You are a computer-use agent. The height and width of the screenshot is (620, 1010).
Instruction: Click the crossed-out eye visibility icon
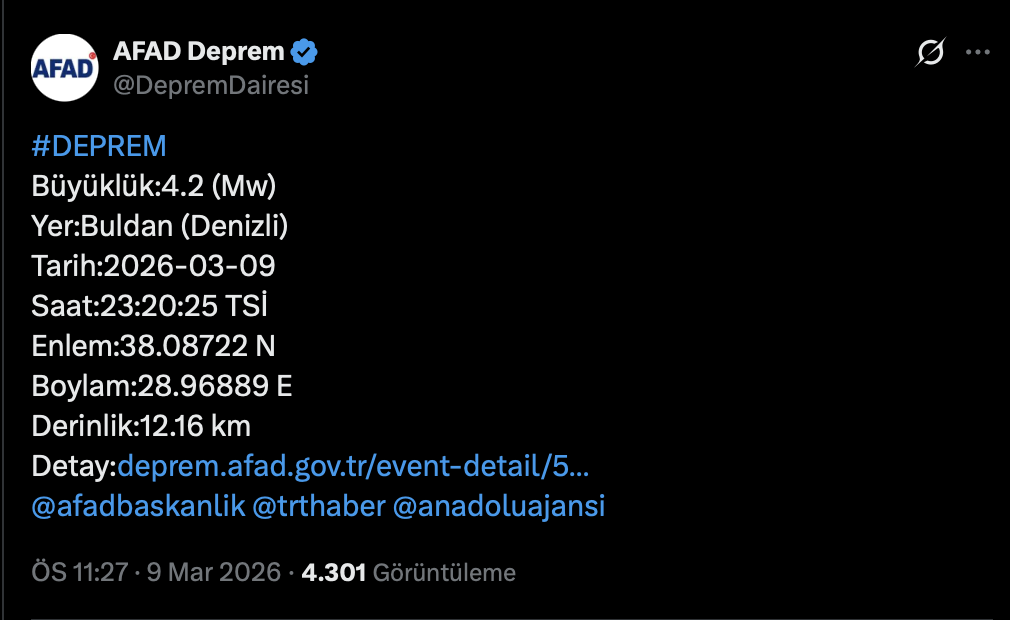click(929, 53)
